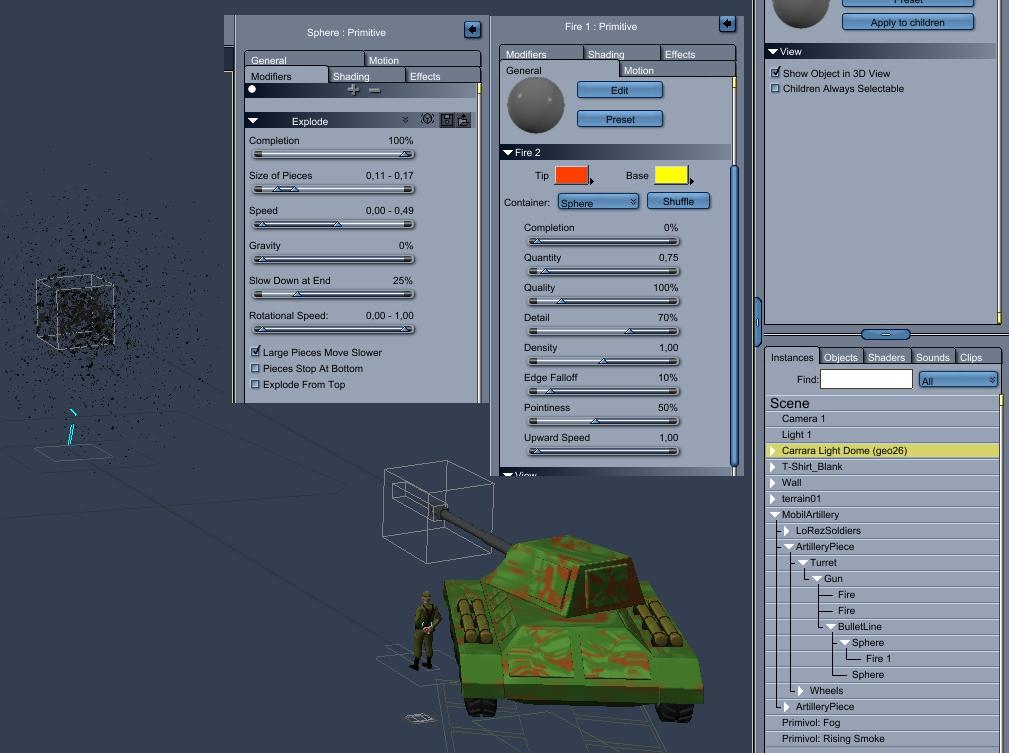Click the Edit button in Fire 1 panel
The width and height of the screenshot is (1009, 753).
[x=620, y=90]
